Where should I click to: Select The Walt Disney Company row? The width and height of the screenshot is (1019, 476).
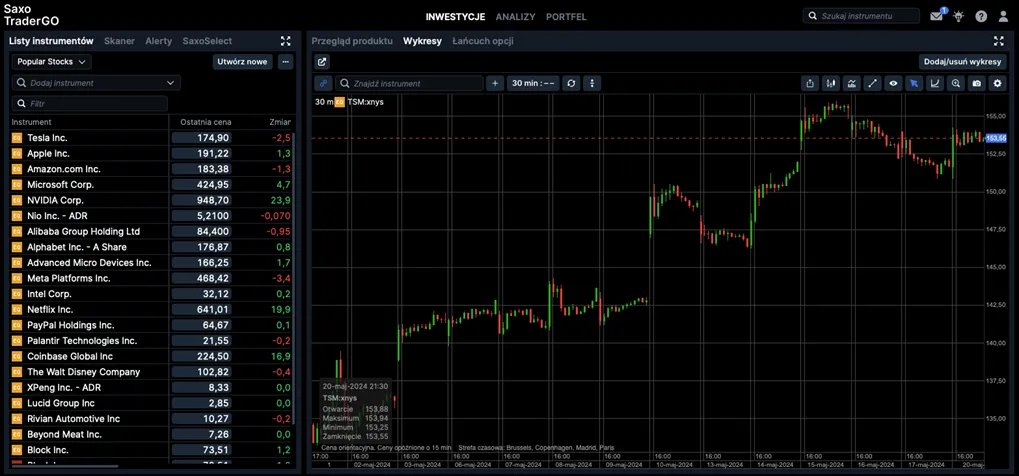pos(151,372)
